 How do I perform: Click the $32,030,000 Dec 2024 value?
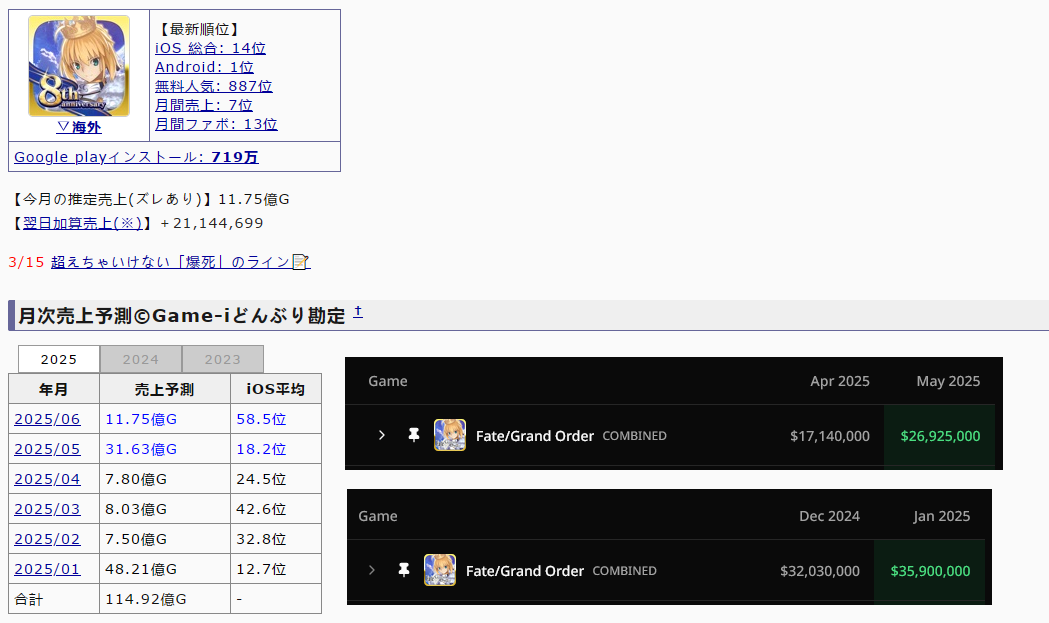820,571
